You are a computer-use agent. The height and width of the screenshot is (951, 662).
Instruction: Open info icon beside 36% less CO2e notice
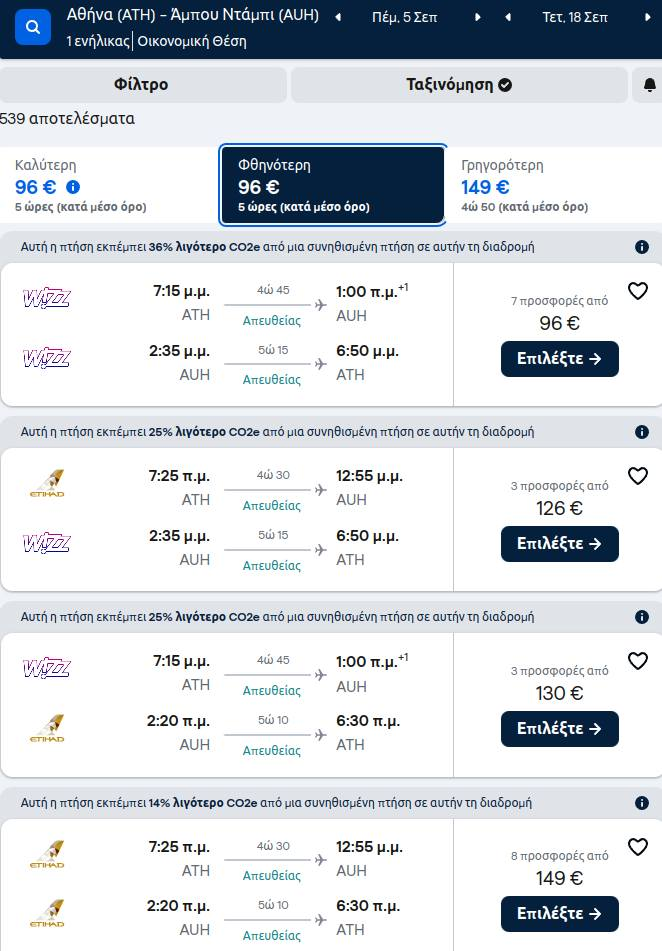(x=642, y=247)
